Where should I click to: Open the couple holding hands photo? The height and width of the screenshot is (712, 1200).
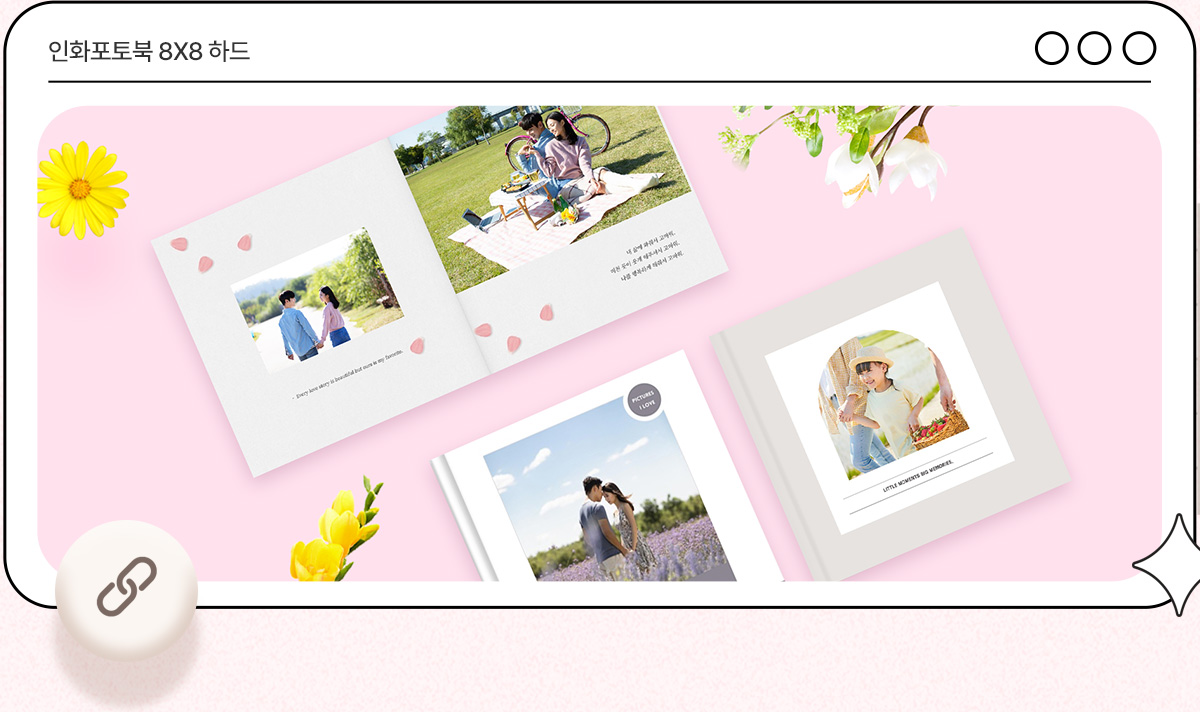pos(317,298)
